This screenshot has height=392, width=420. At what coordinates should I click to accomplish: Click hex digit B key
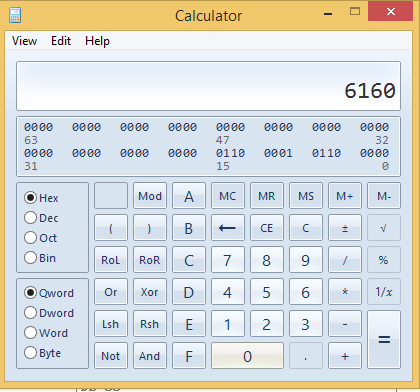189,228
